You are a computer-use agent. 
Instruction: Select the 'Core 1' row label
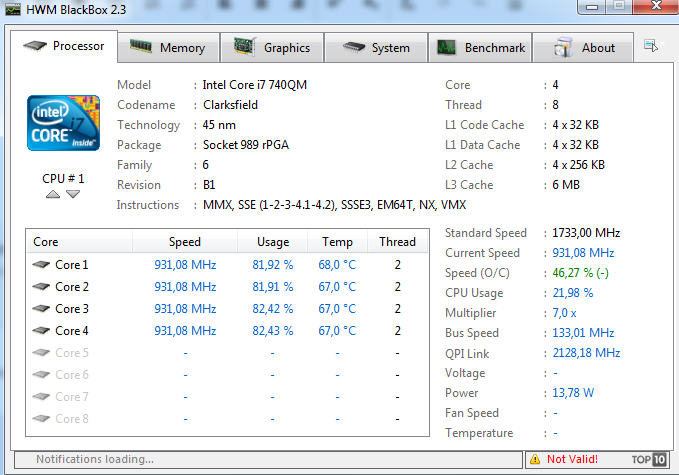[71, 265]
